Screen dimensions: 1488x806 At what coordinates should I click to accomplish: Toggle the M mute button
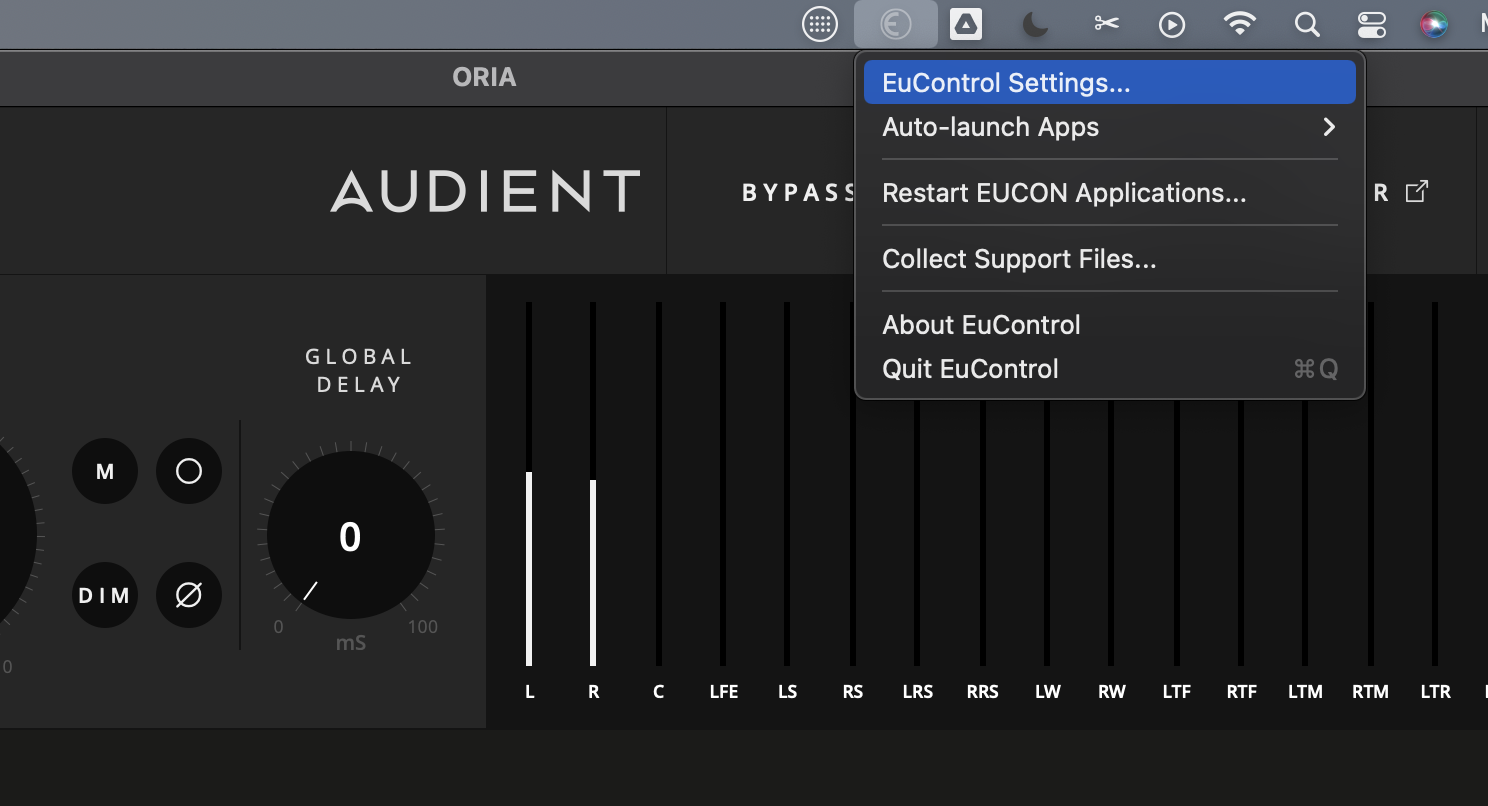click(105, 471)
